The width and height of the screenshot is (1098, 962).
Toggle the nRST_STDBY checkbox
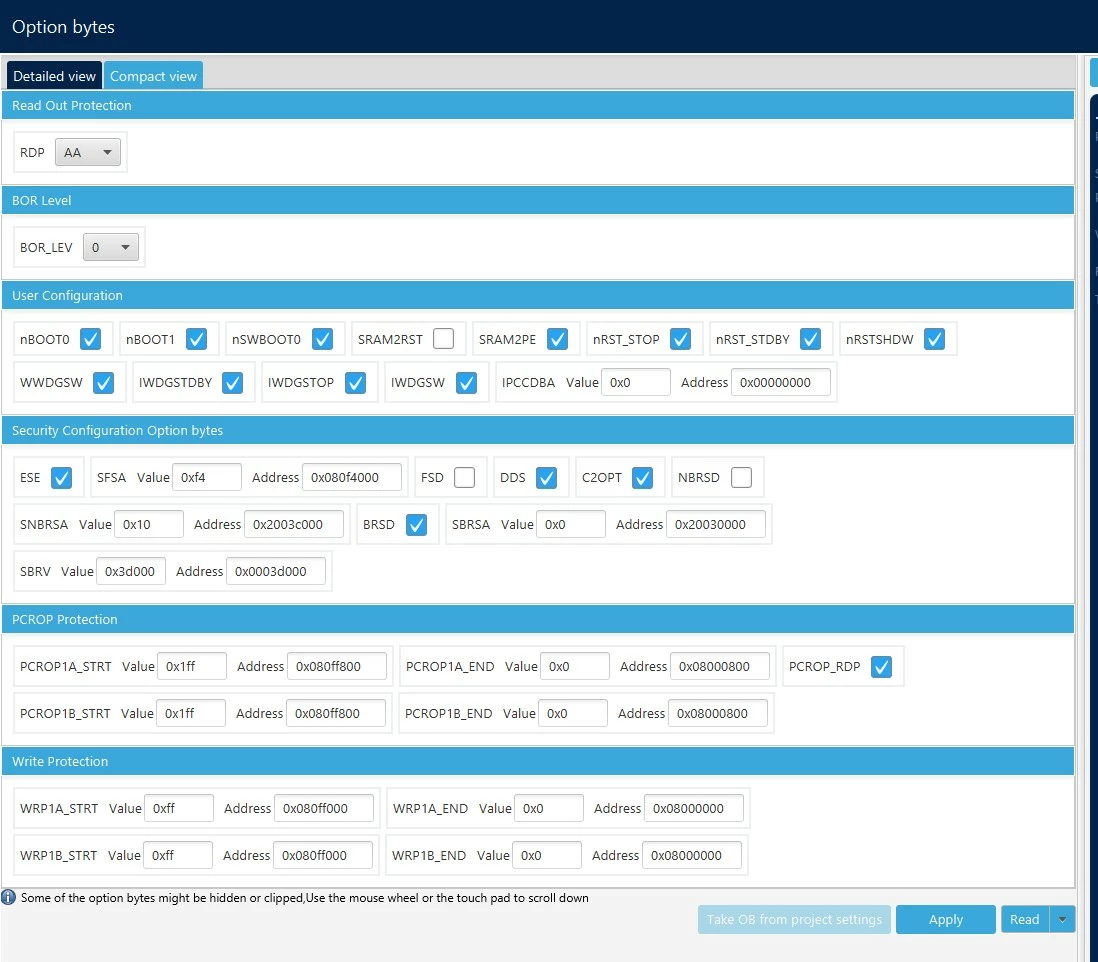pos(811,339)
